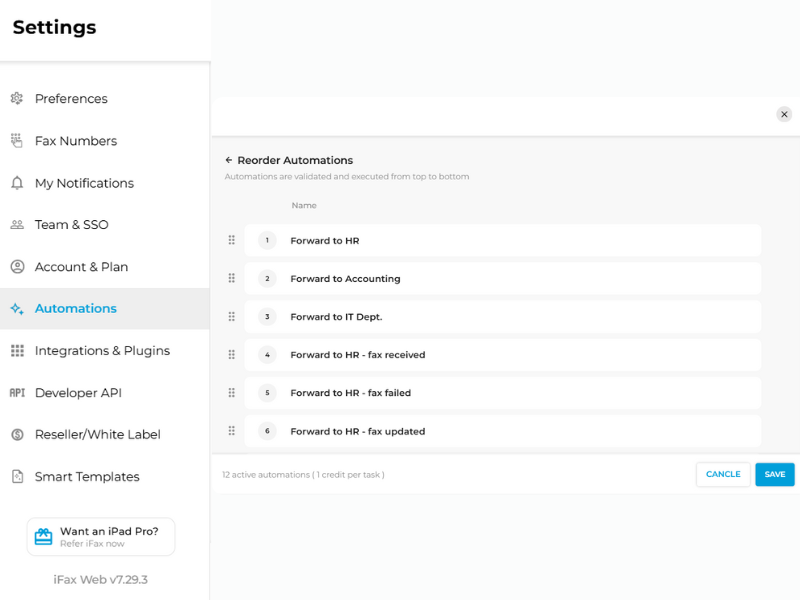800x600 pixels.
Task: Click the number badge on Forward to HR - fax failed
Action: (265, 393)
